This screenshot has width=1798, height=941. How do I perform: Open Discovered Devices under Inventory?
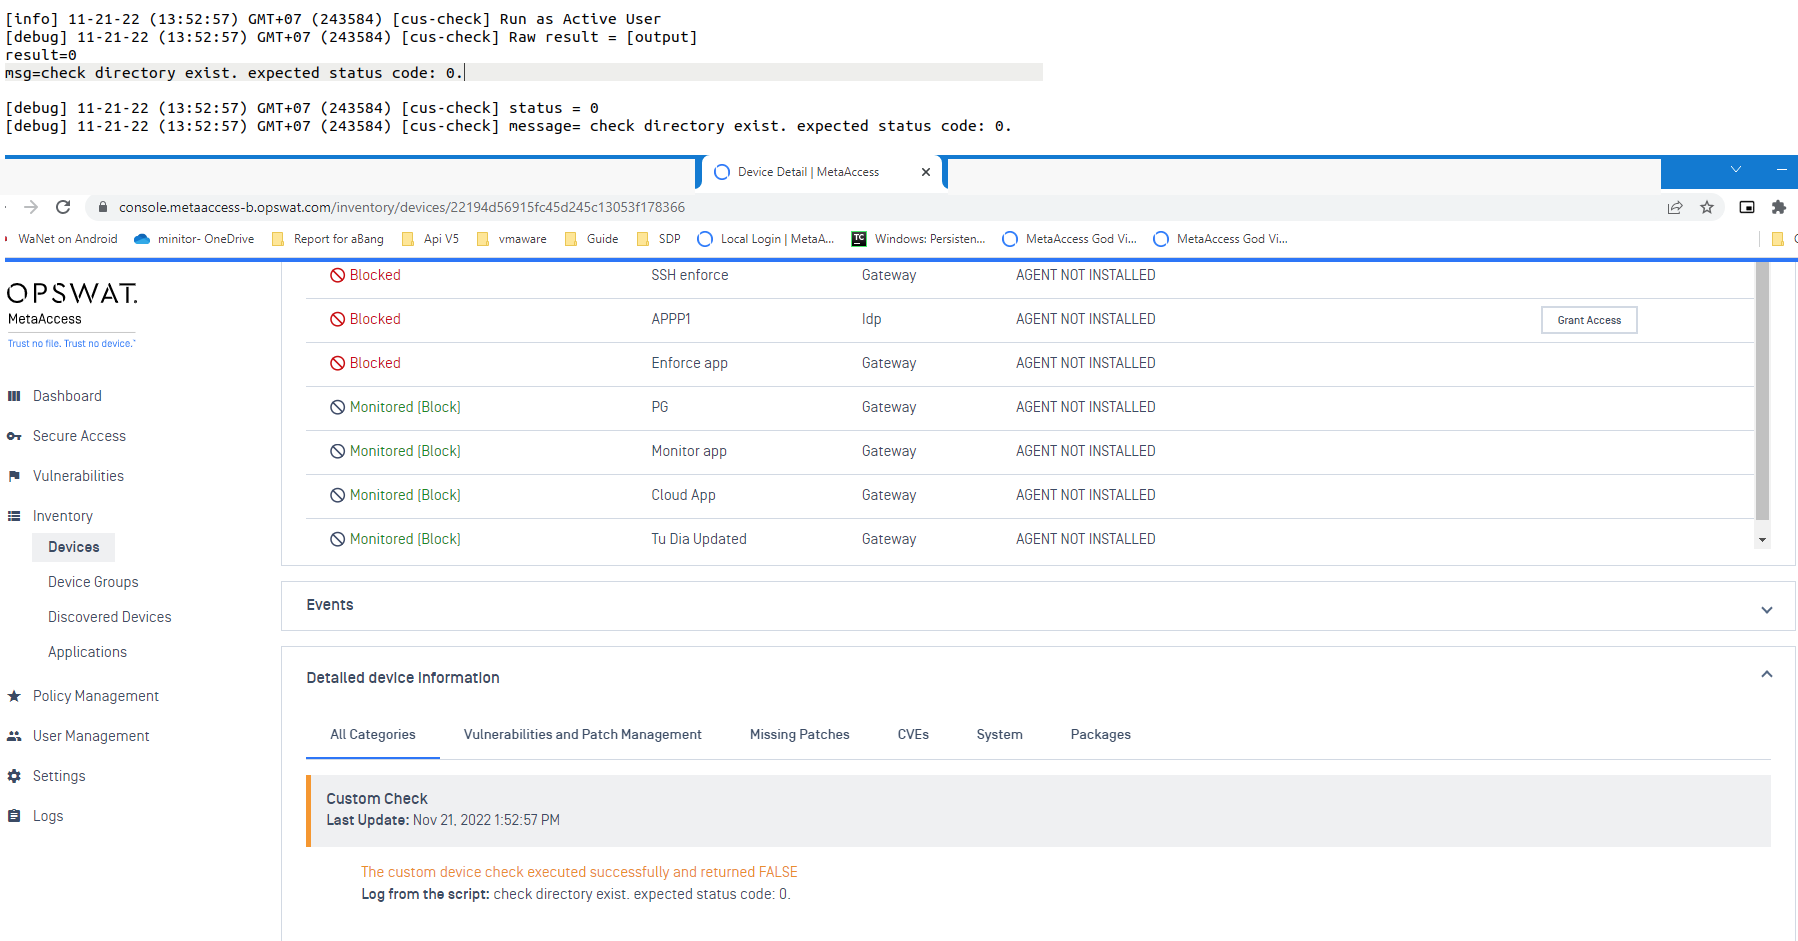(110, 617)
